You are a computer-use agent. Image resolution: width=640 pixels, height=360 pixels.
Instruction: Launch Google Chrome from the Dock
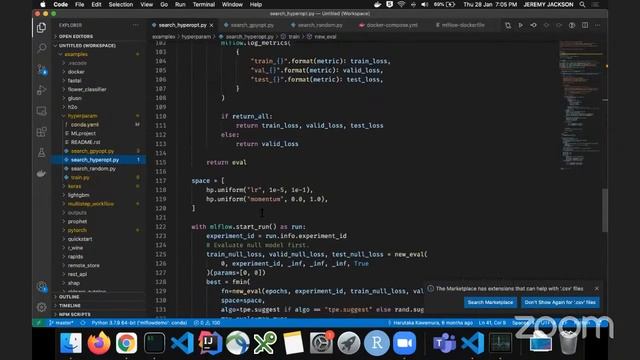pos(126,342)
